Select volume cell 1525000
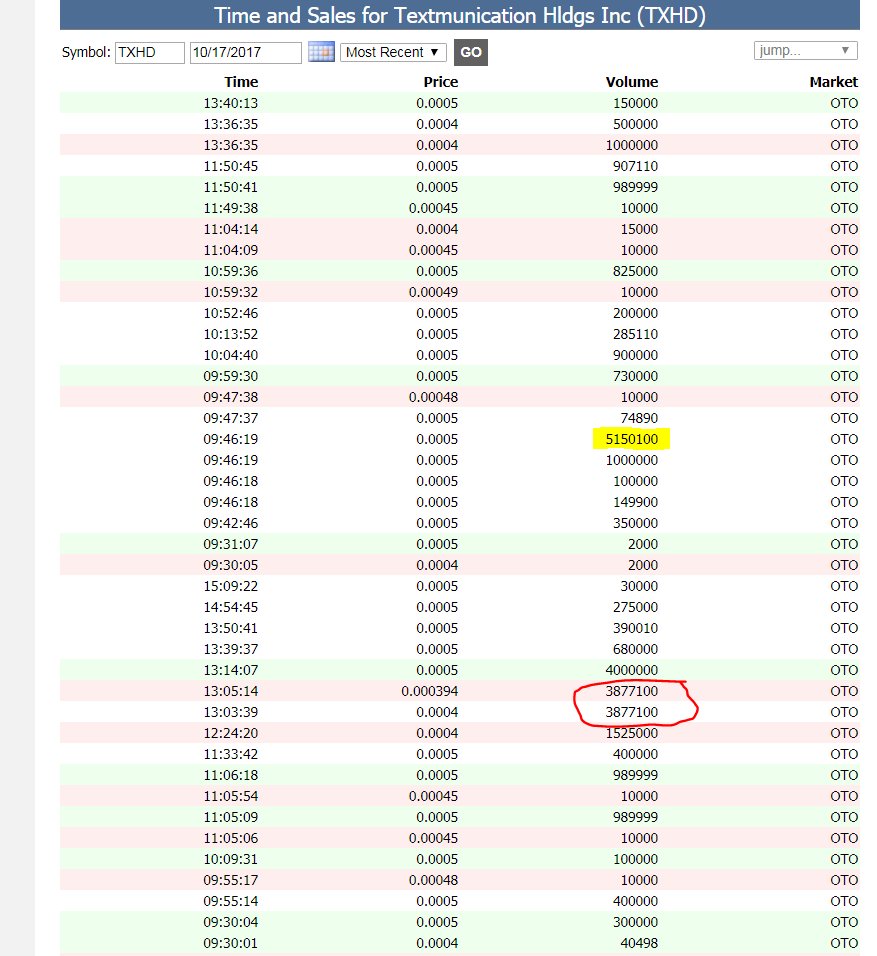Screen dimensions: 877x956 [631, 733]
